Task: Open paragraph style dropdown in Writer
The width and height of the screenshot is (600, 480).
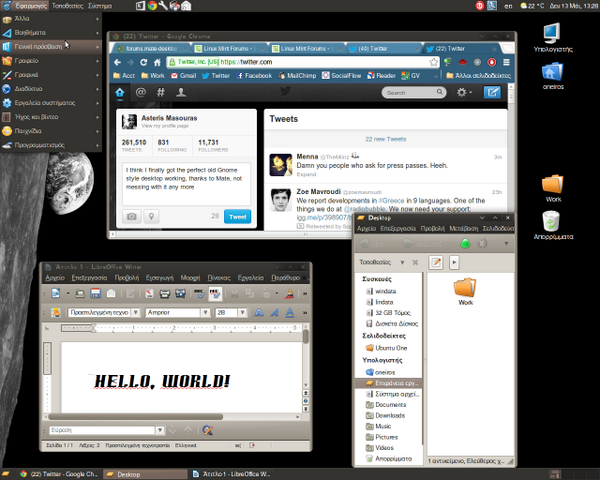Action: 135,312
